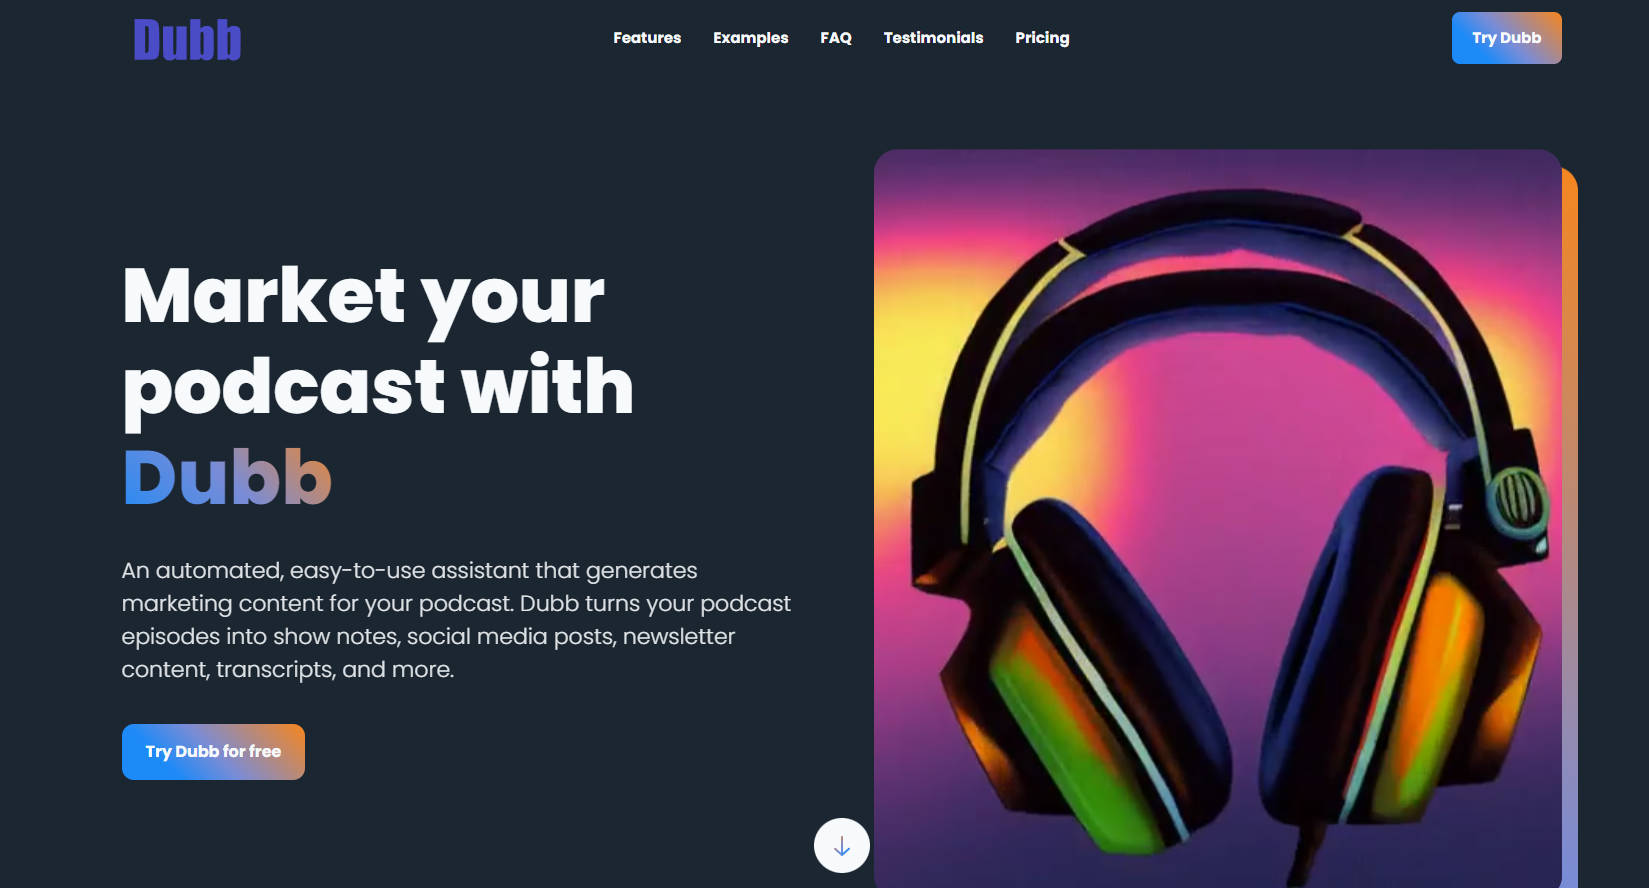Open the Features section link
Screen dimensions: 1649x888
[x=647, y=38]
